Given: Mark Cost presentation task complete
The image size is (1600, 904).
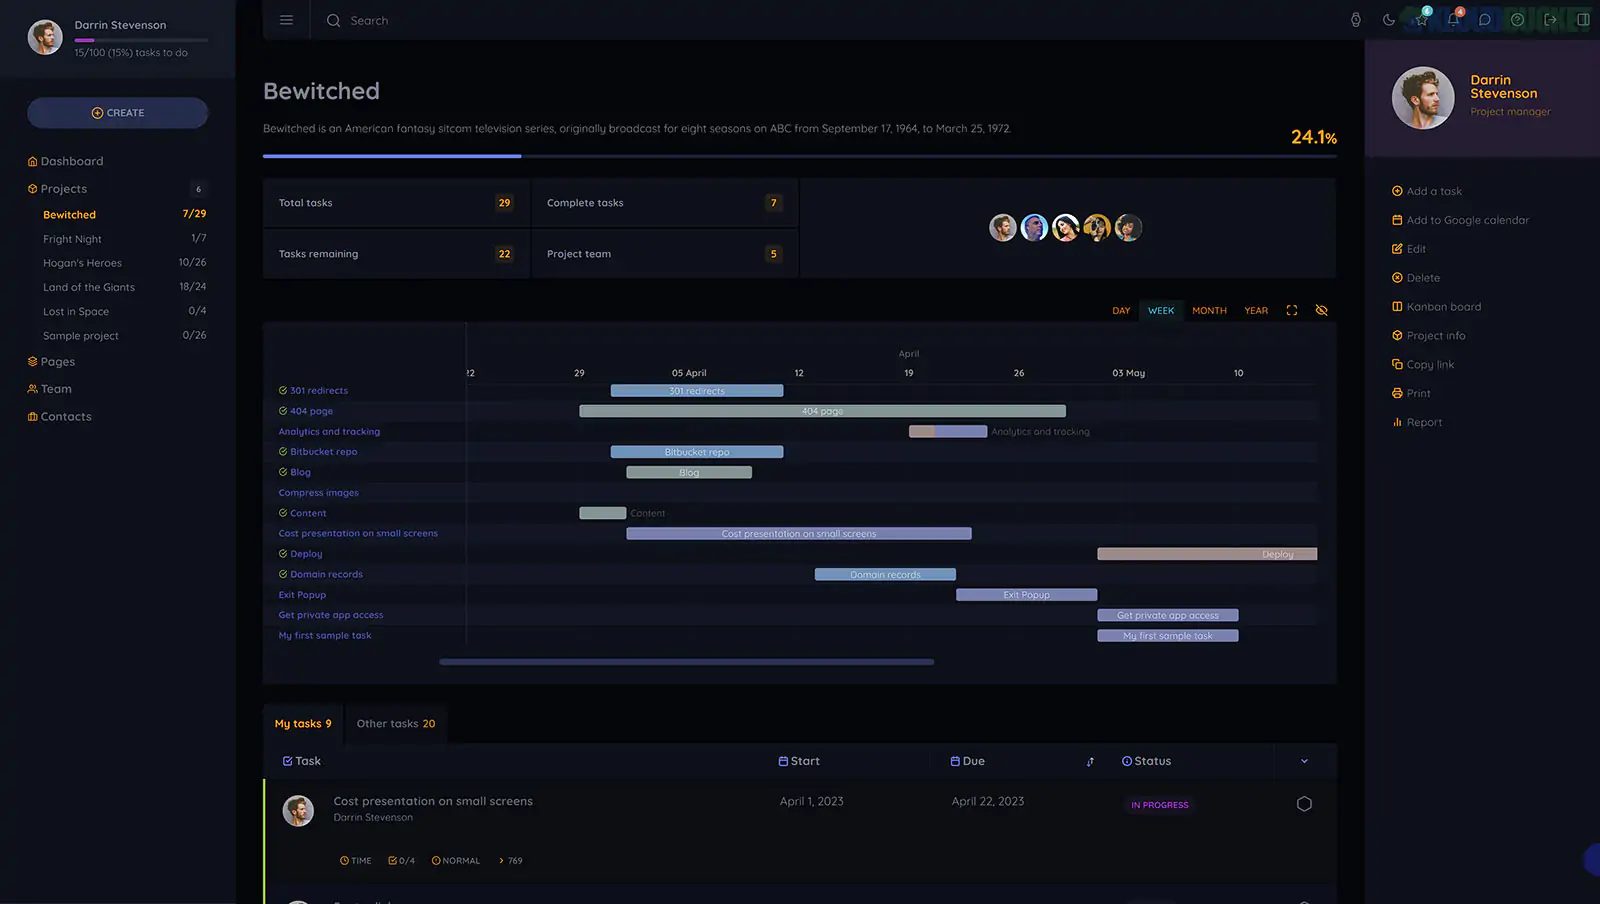Looking at the screenshot, I should click(1304, 803).
